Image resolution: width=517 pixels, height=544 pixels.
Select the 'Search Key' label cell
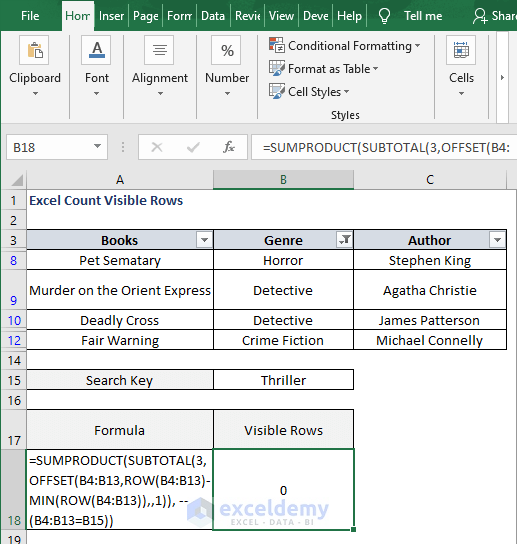point(120,380)
